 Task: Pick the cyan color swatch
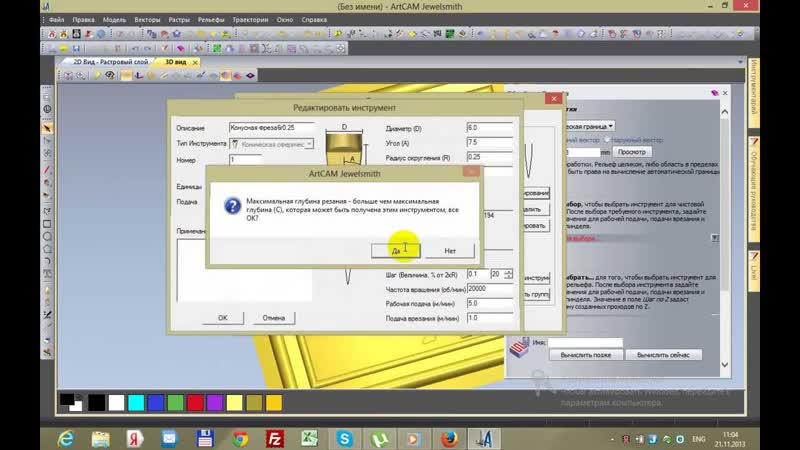pyautogui.click(x=136, y=403)
